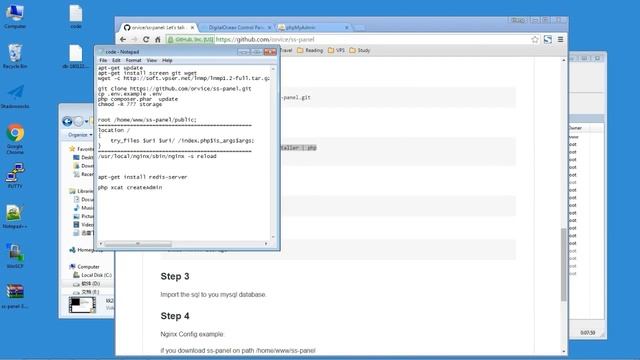Viewport: 640px width, 360px height.
Task: Click the Chrome address bar URL
Action: (265, 40)
